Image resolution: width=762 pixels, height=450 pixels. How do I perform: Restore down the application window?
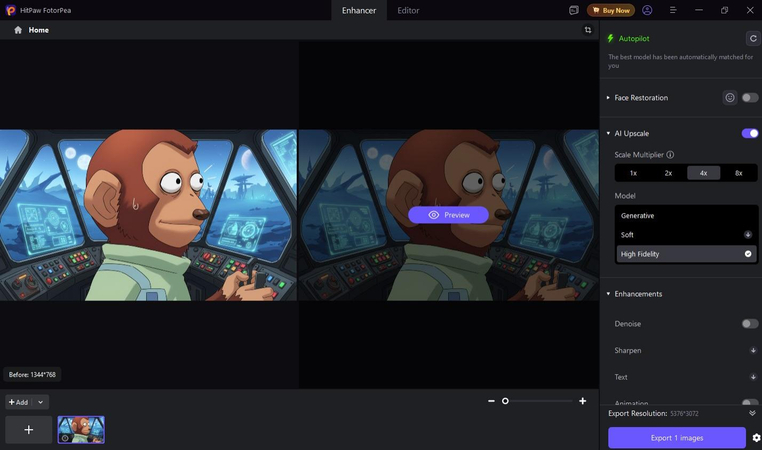pyautogui.click(x=725, y=10)
